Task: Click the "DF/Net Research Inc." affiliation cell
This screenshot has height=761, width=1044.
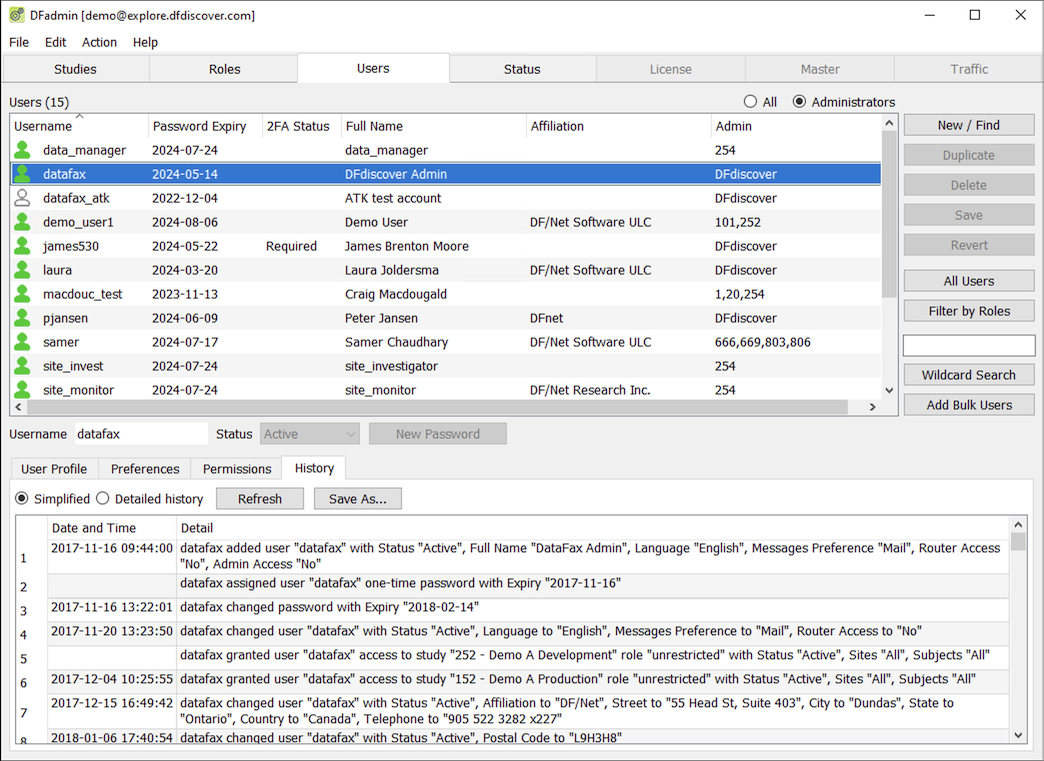Action: 589,390
